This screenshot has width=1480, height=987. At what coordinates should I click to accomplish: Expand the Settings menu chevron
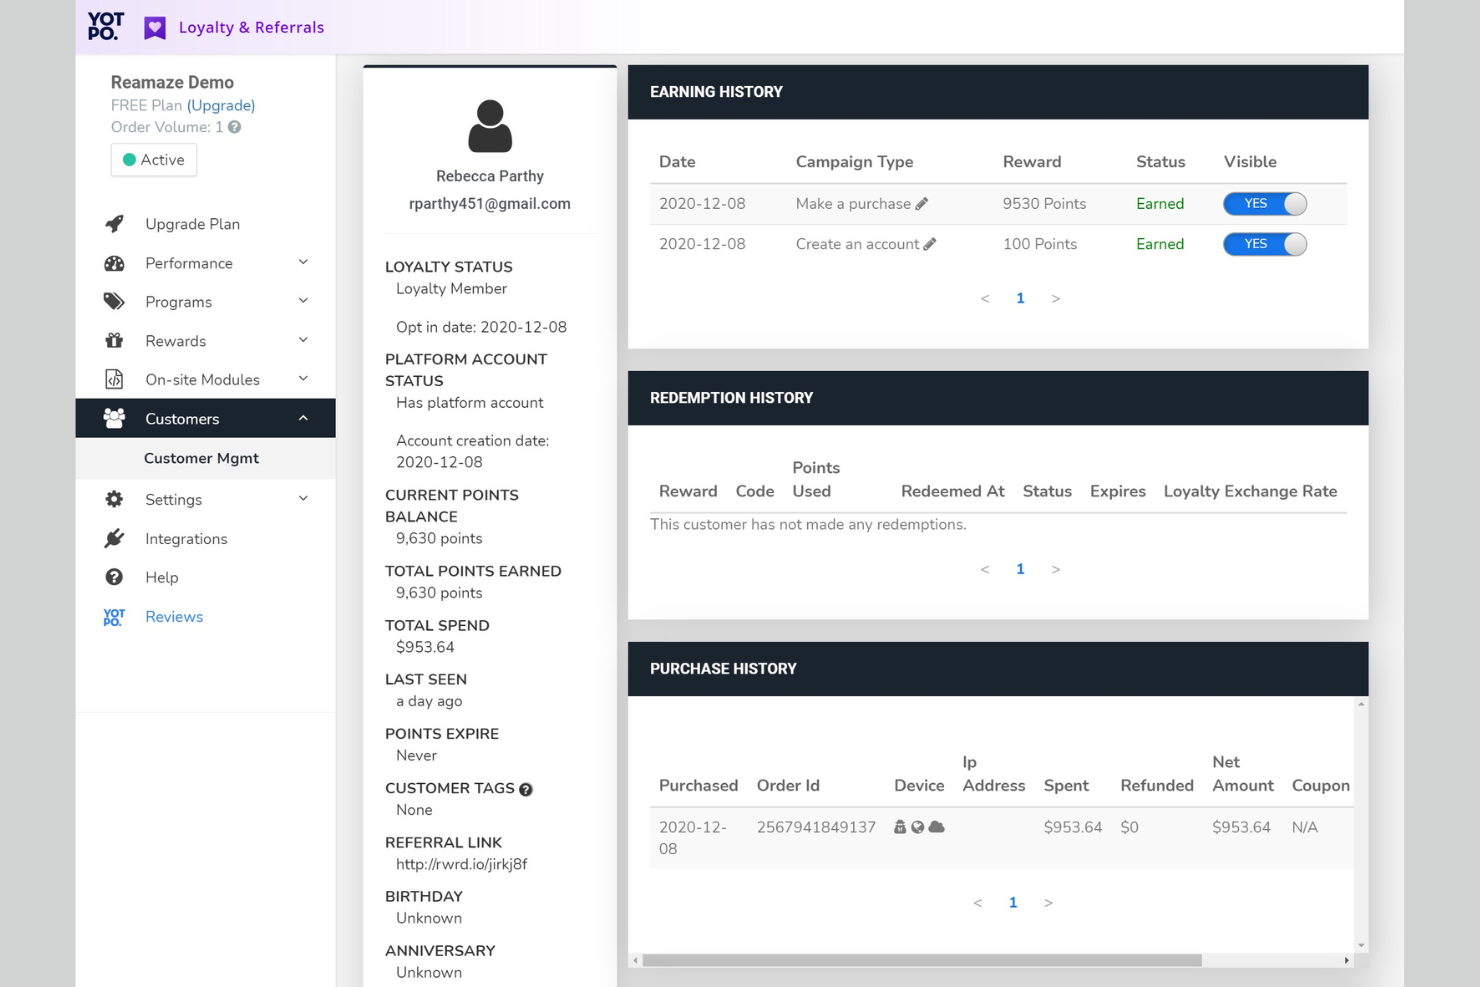point(303,498)
